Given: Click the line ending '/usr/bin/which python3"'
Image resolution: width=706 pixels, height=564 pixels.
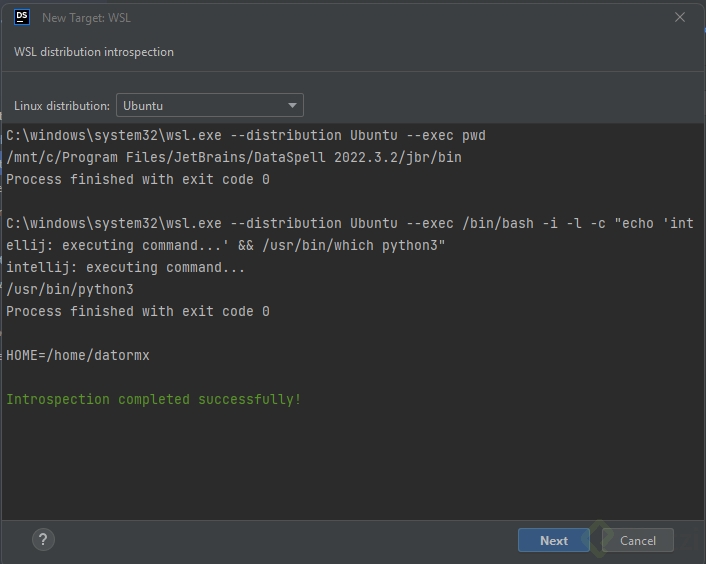Looking at the screenshot, I should 225,245.
